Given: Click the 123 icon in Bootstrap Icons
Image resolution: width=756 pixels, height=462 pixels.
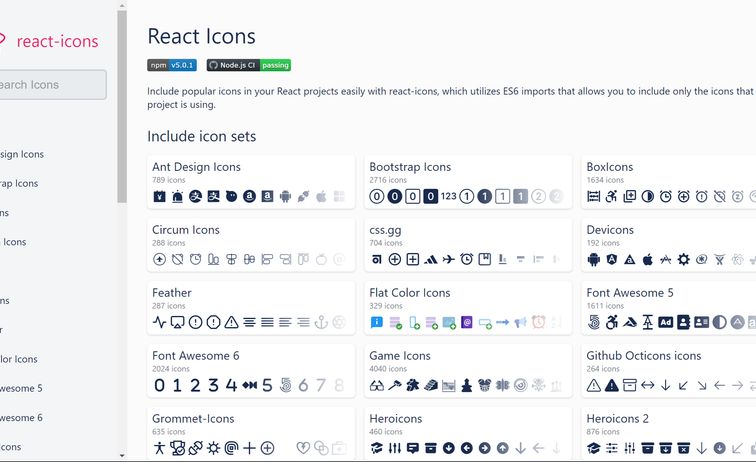Looking at the screenshot, I should 448,196.
